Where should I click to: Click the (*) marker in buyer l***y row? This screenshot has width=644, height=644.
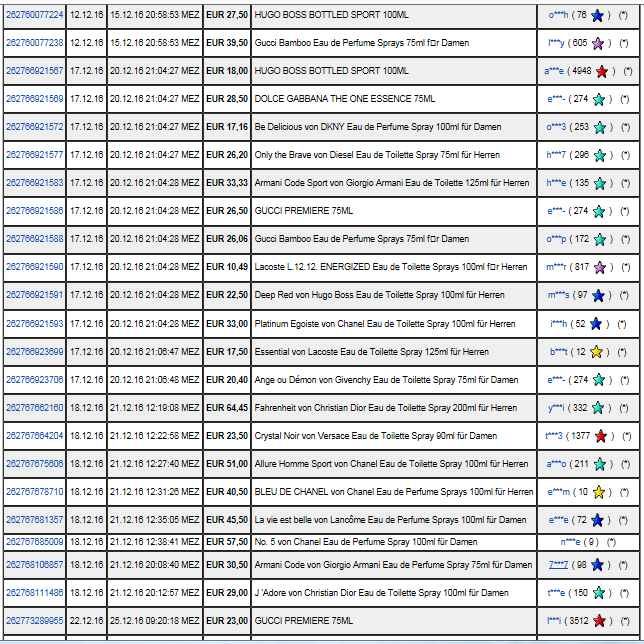click(x=624, y=43)
